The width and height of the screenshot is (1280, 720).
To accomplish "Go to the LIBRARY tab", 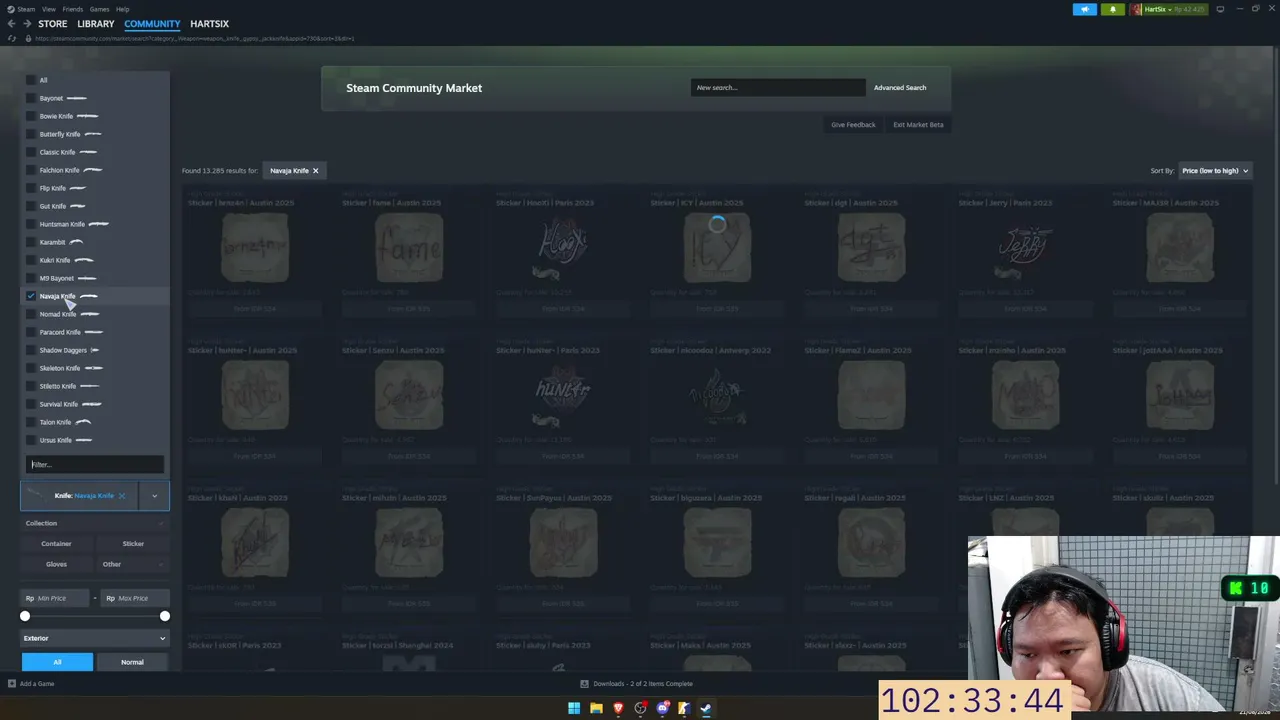I will (96, 24).
